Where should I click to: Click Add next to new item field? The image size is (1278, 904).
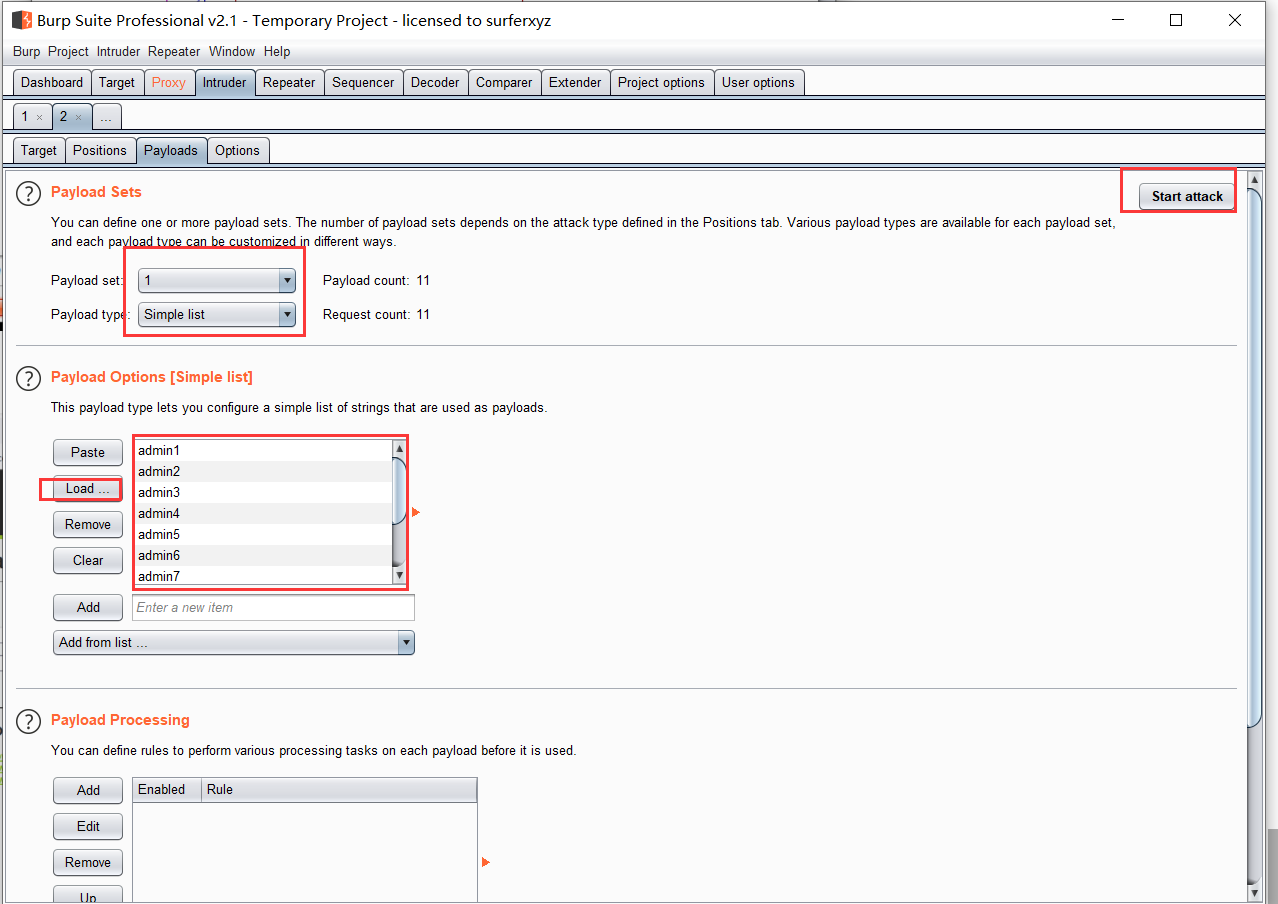[x=88, y=608]
